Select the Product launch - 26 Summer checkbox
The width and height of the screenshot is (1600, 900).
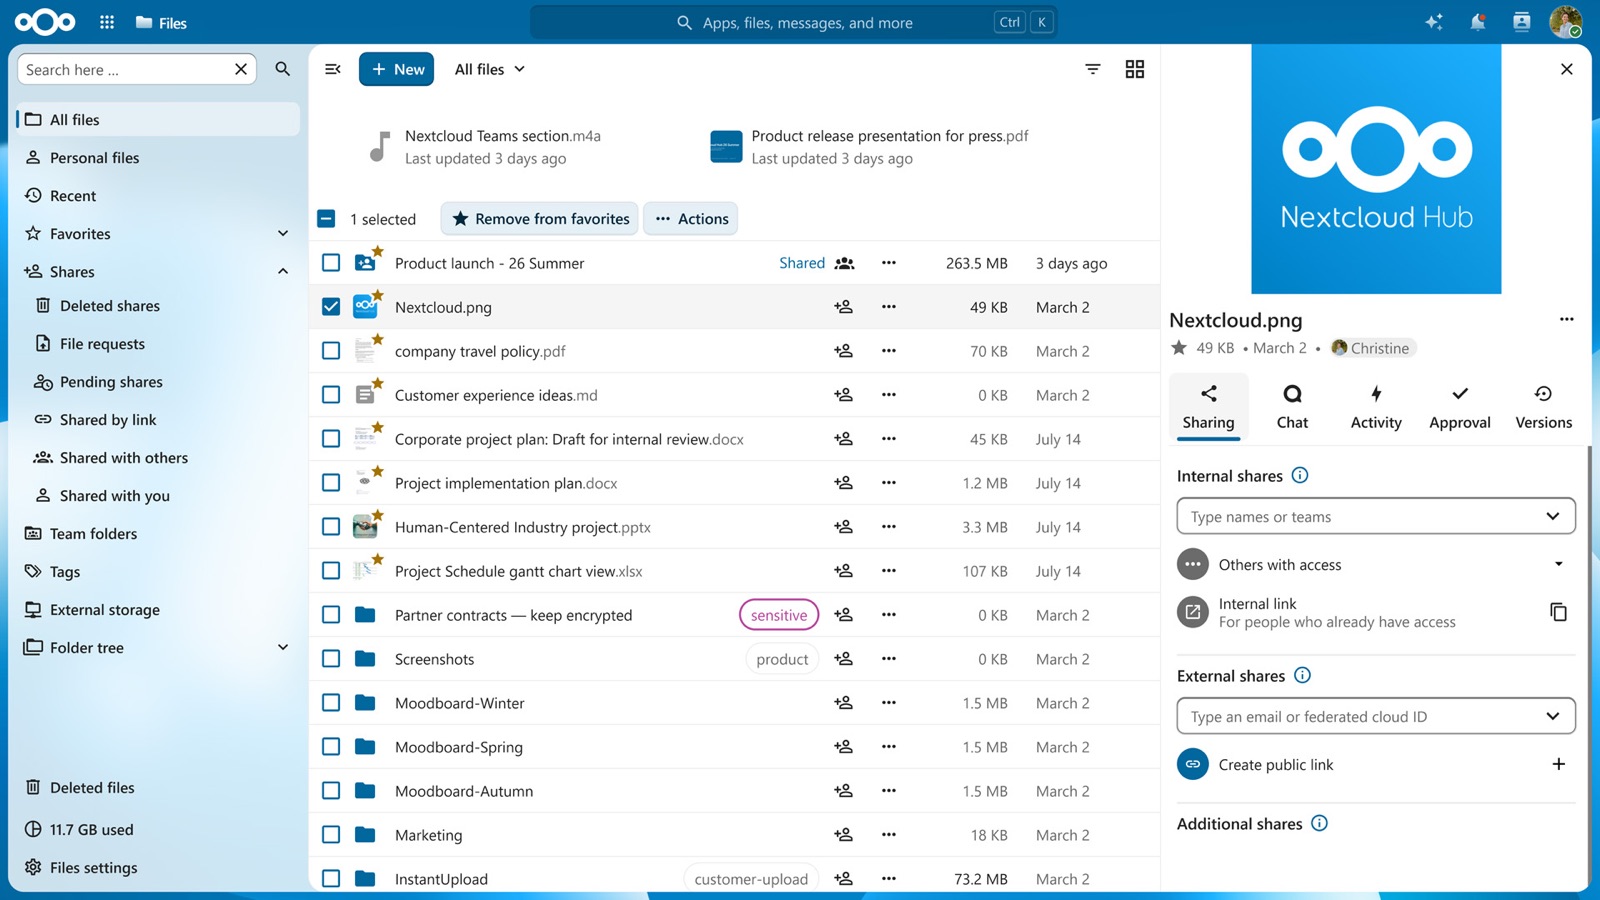click(x=331, y=263)
